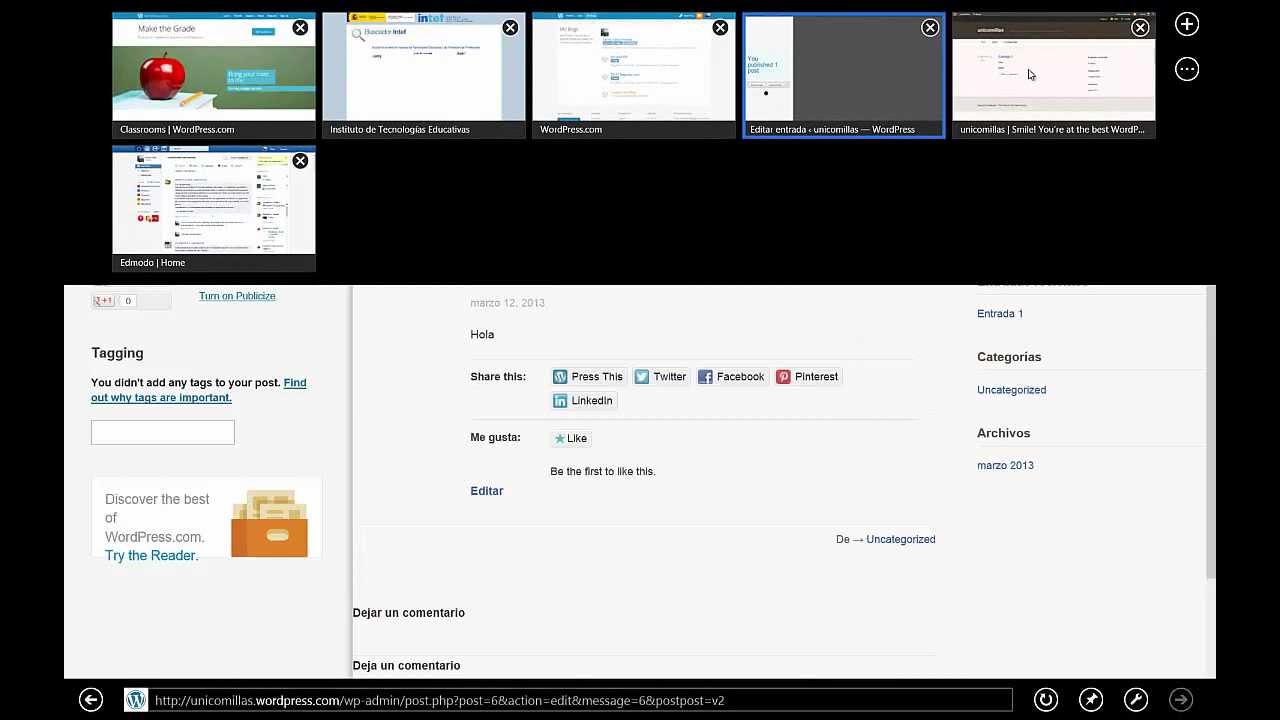Refresh the page with reload icon
Image resolution: width=1280 pixels, height=720 pixels.
click(1046, 700)
